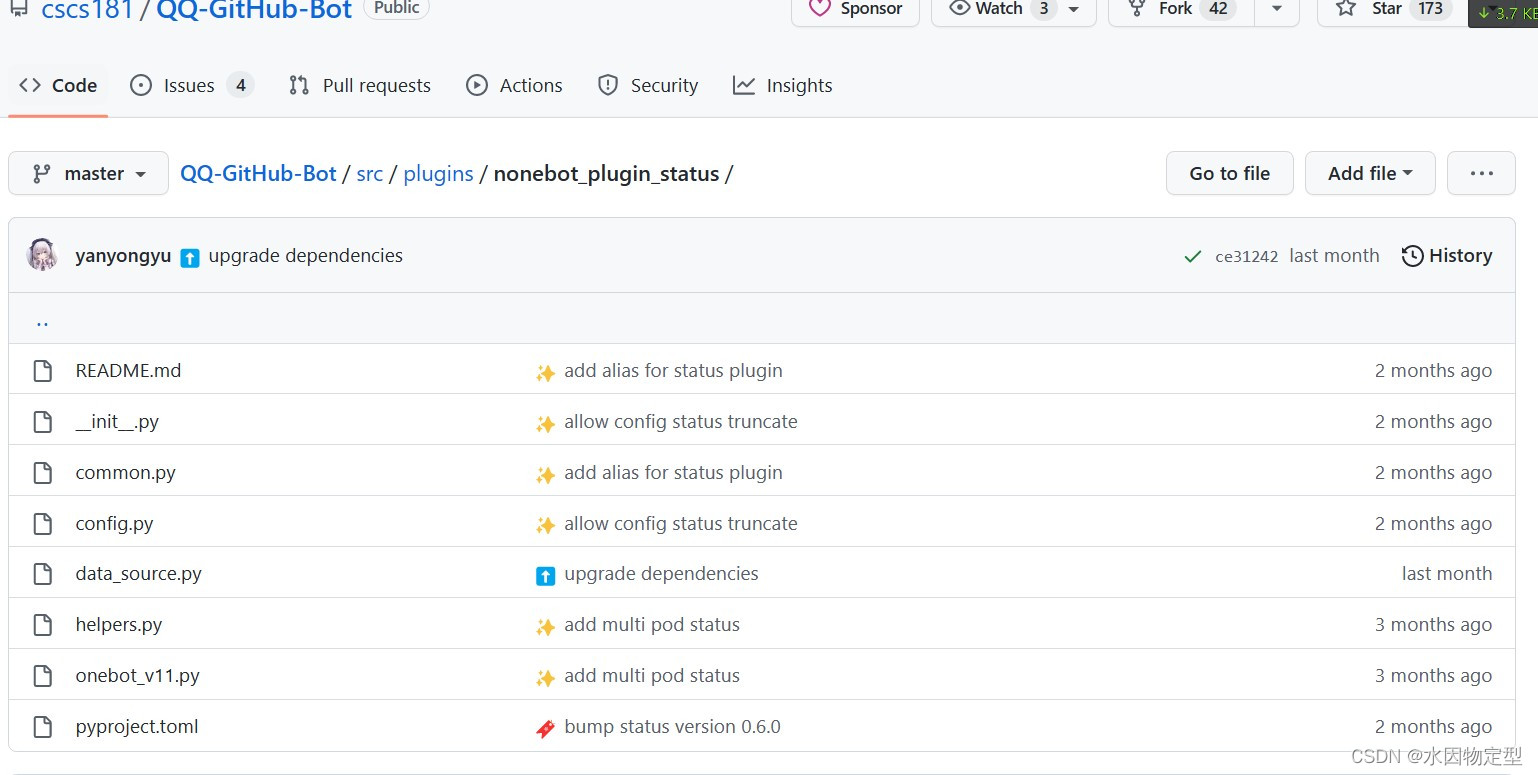Click the Go to file button
The height and width of the screenshot is (775, 1538).
click(1229, 174)
